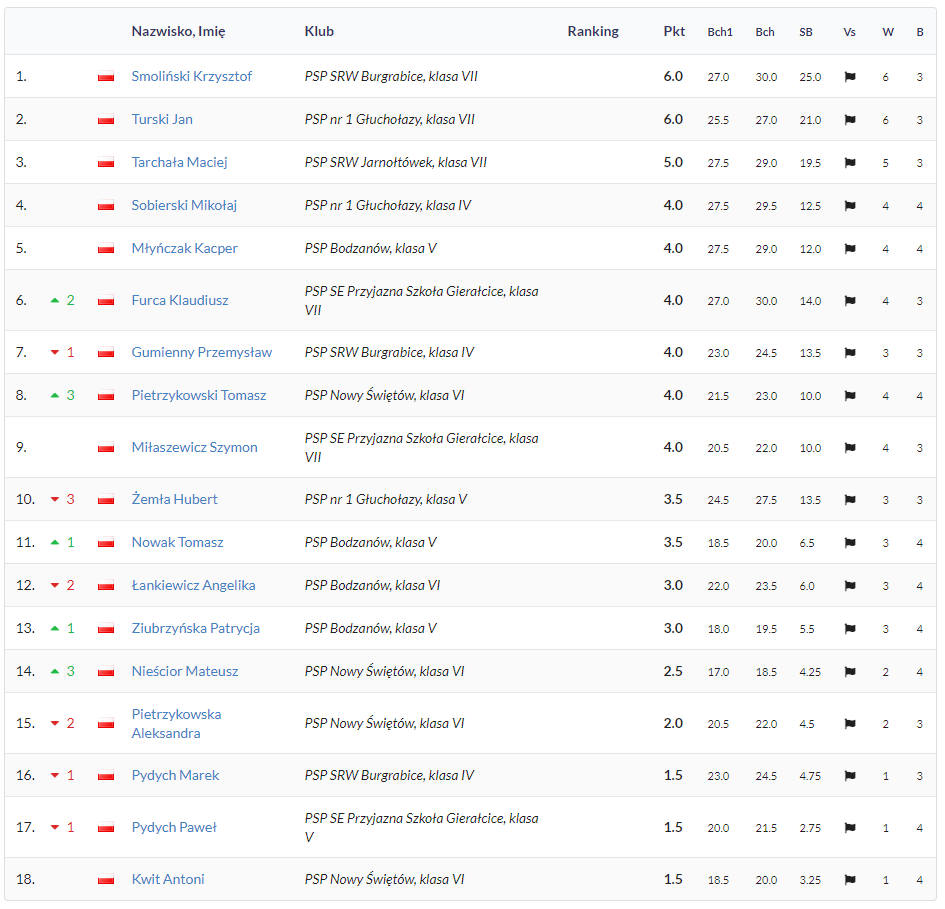The width and height of the screenshot is (945, 909).
Task: Open Turski Jan's player link
Action: (162, 119)
